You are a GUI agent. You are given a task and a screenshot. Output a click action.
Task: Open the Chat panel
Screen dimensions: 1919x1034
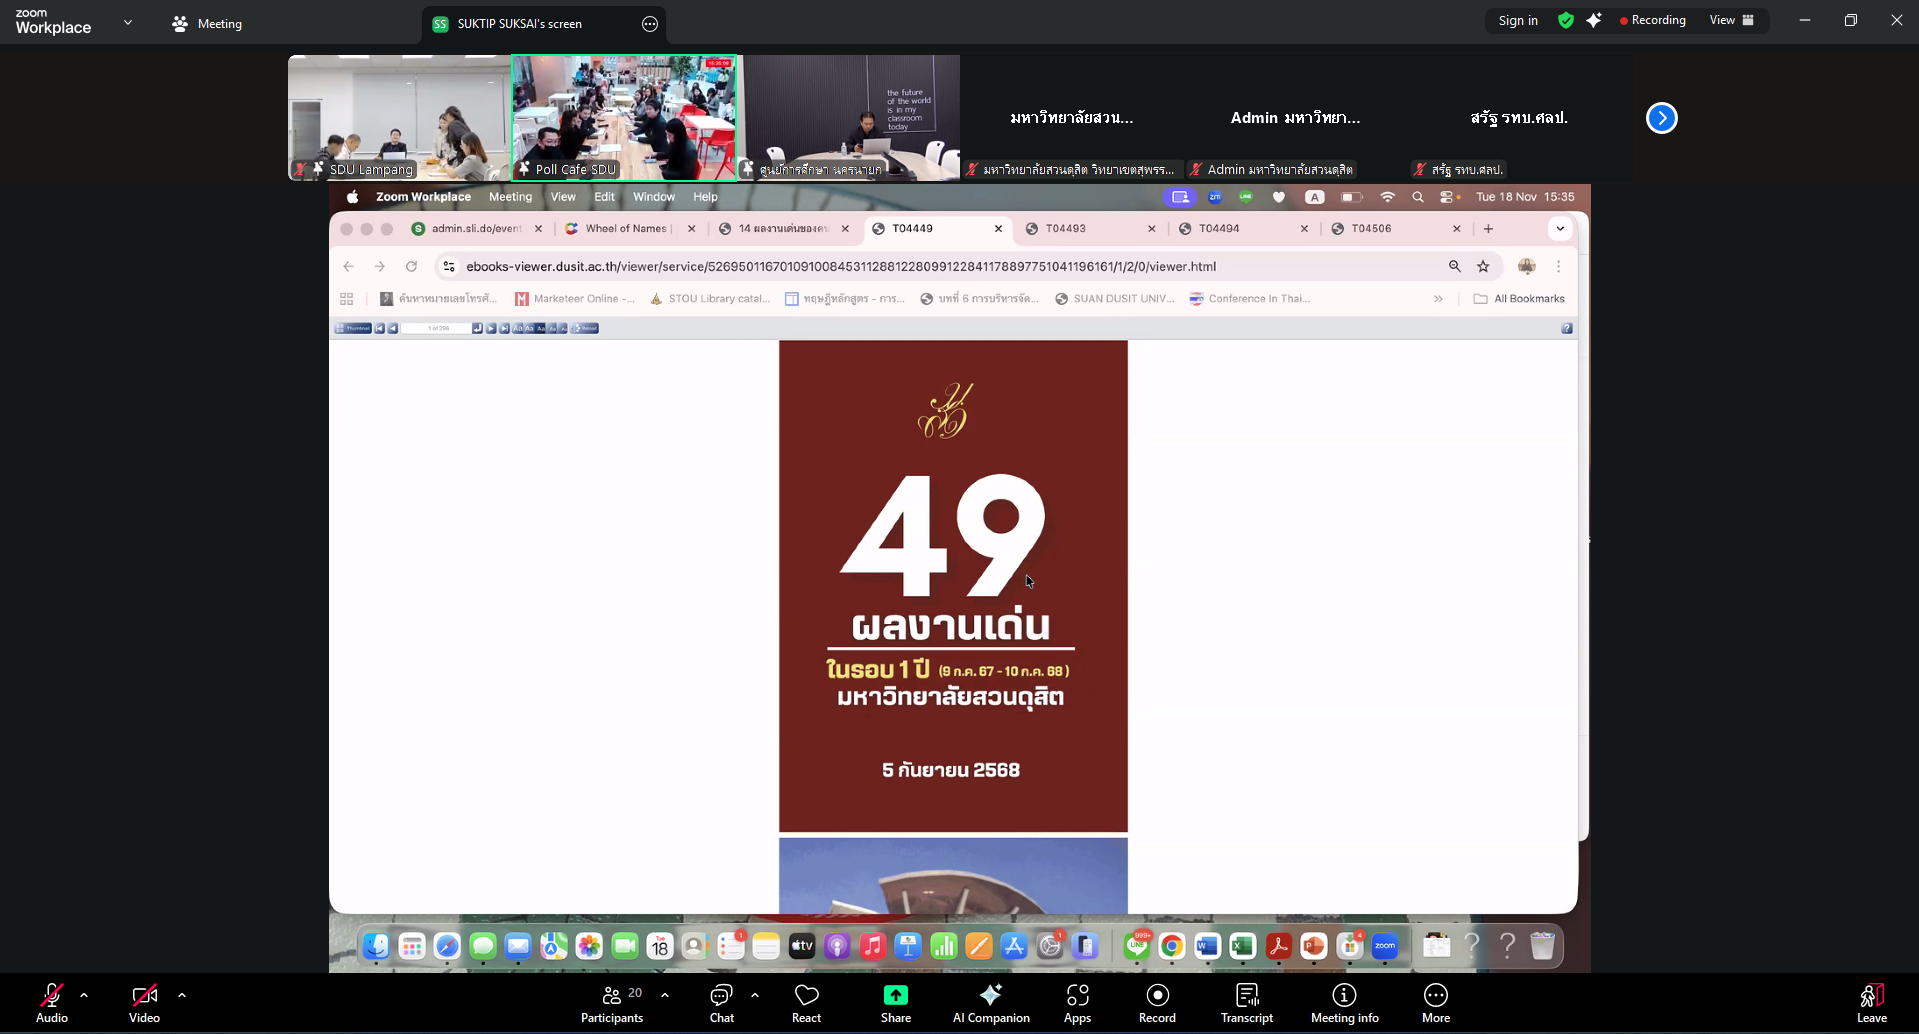[721, 1003]
